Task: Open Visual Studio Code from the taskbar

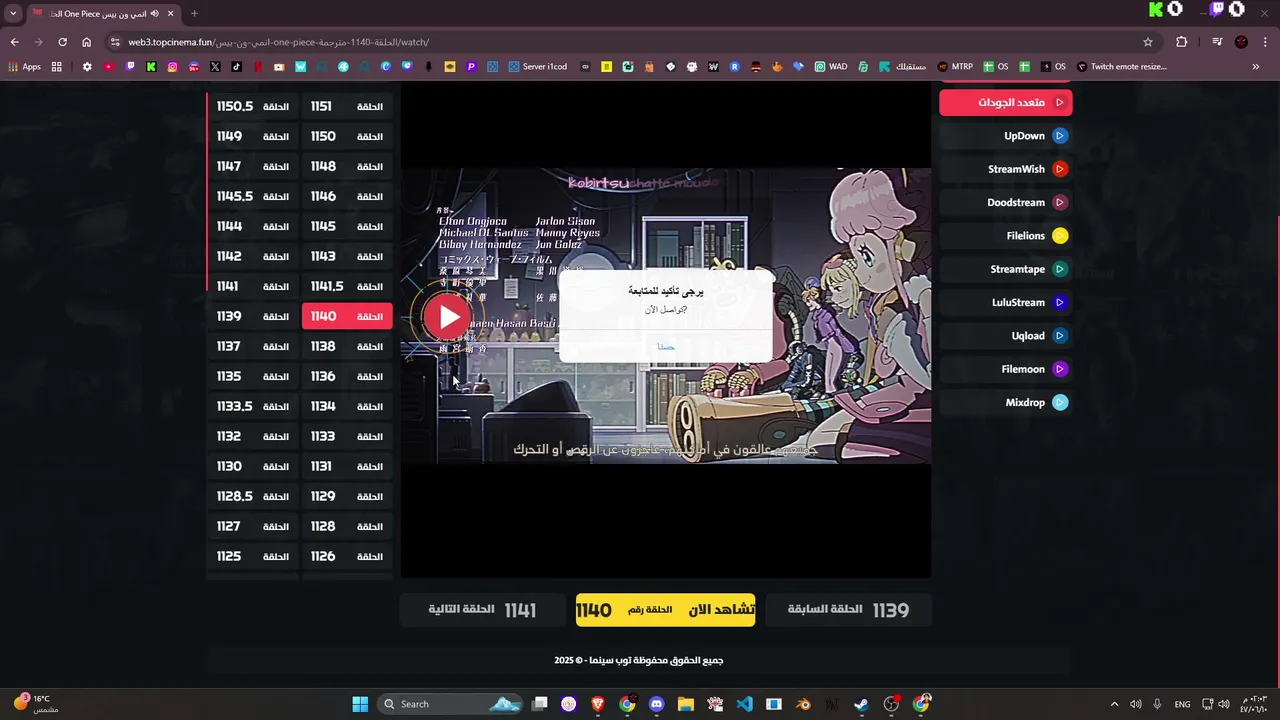Action: pos(744,704)
